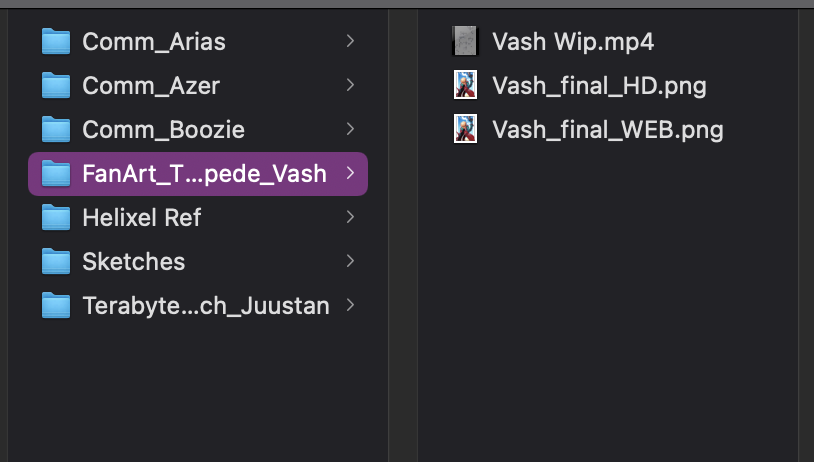This screenshot has height=462, width=814.
Task: Click the Helixel Ref folder icon
Action: click(x=56, y=218)
